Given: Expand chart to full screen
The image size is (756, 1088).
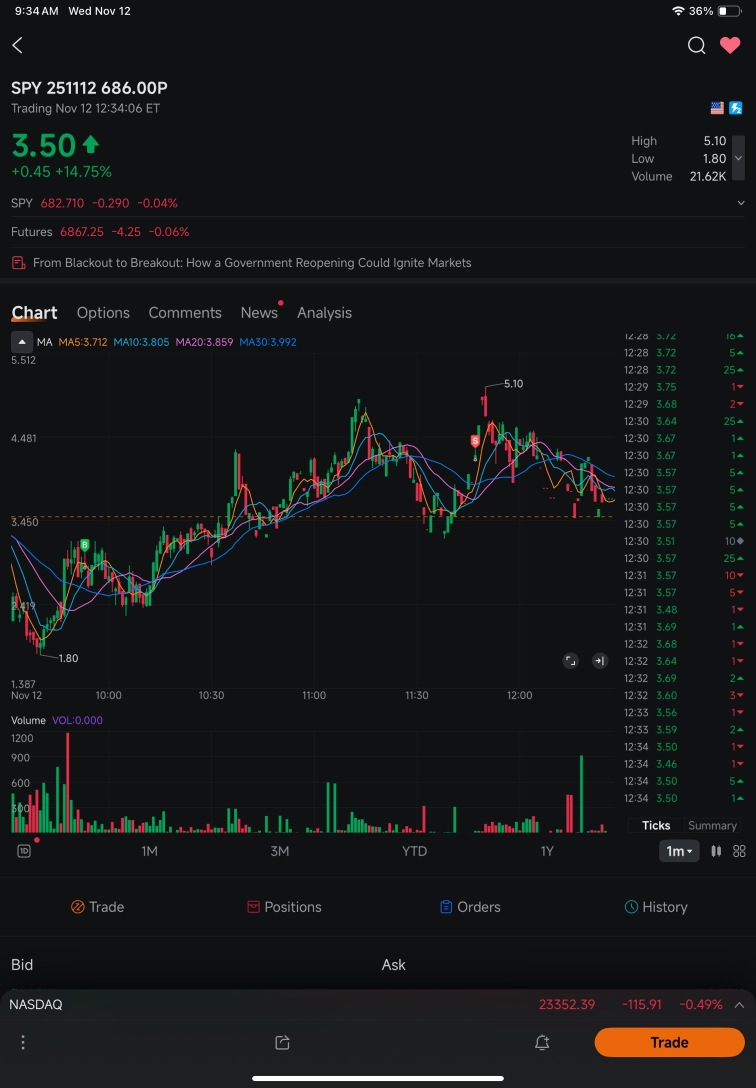Looking at the screenshot, I should [x=570, y=661].
